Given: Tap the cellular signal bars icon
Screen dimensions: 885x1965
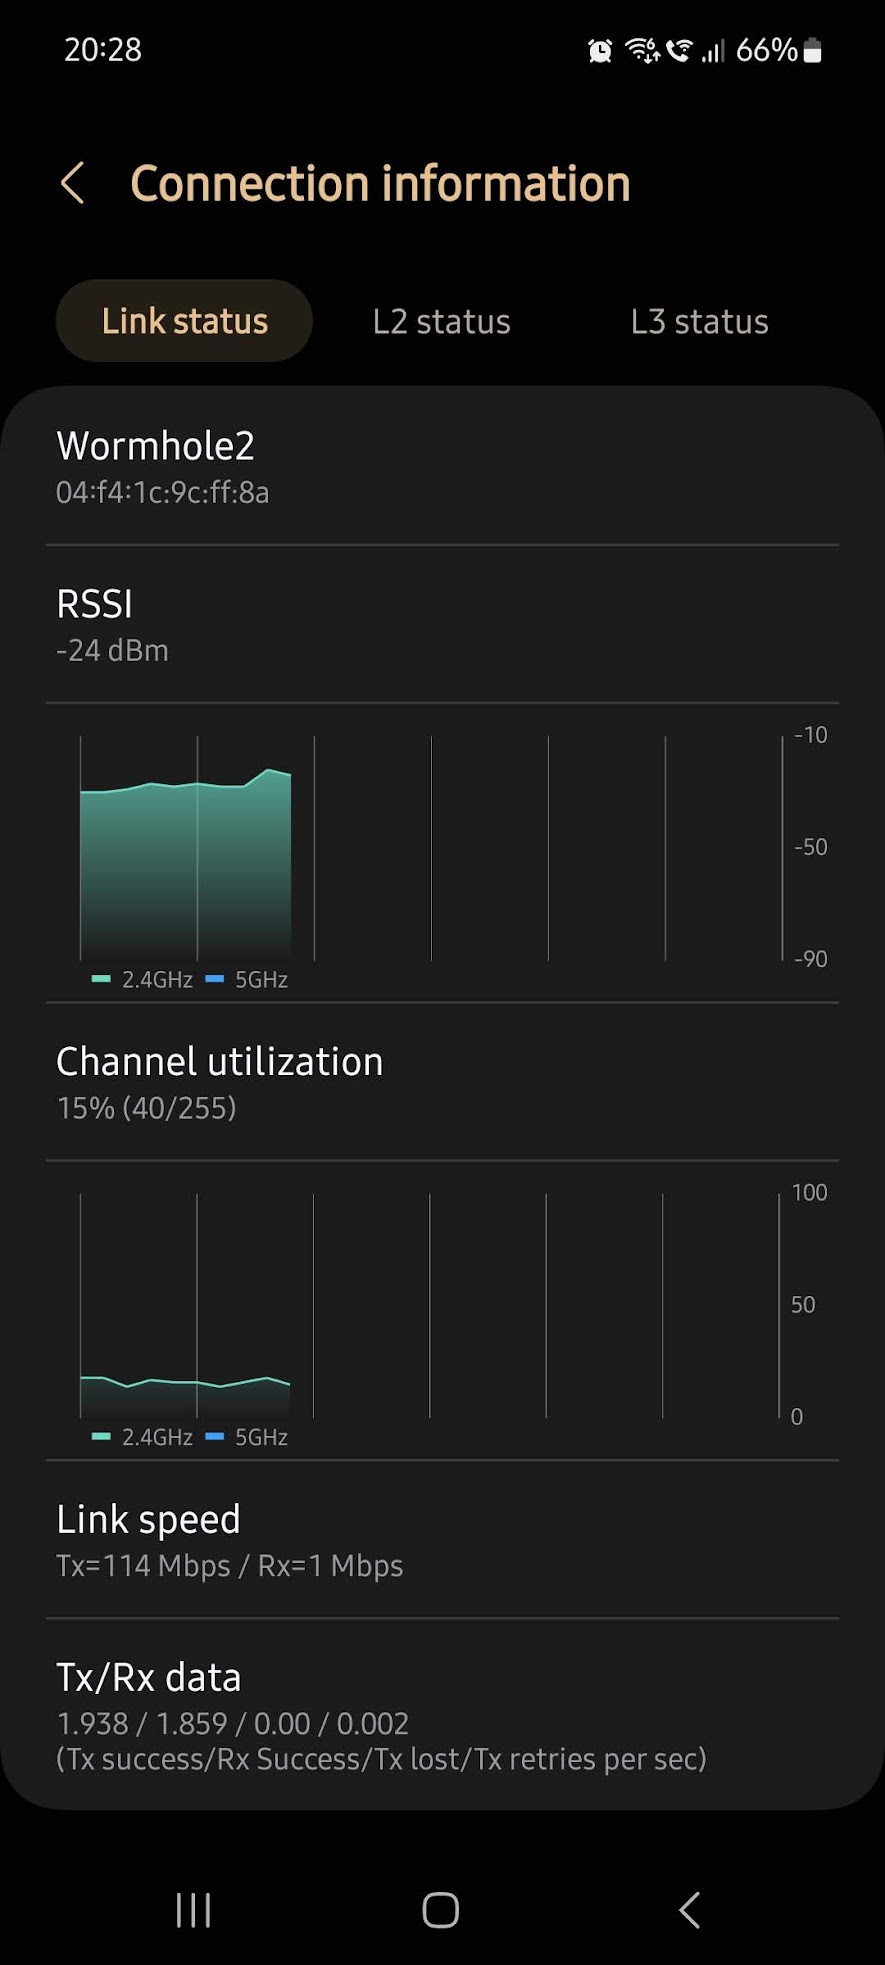Looking at the screenshot, I should coord(712,50).
